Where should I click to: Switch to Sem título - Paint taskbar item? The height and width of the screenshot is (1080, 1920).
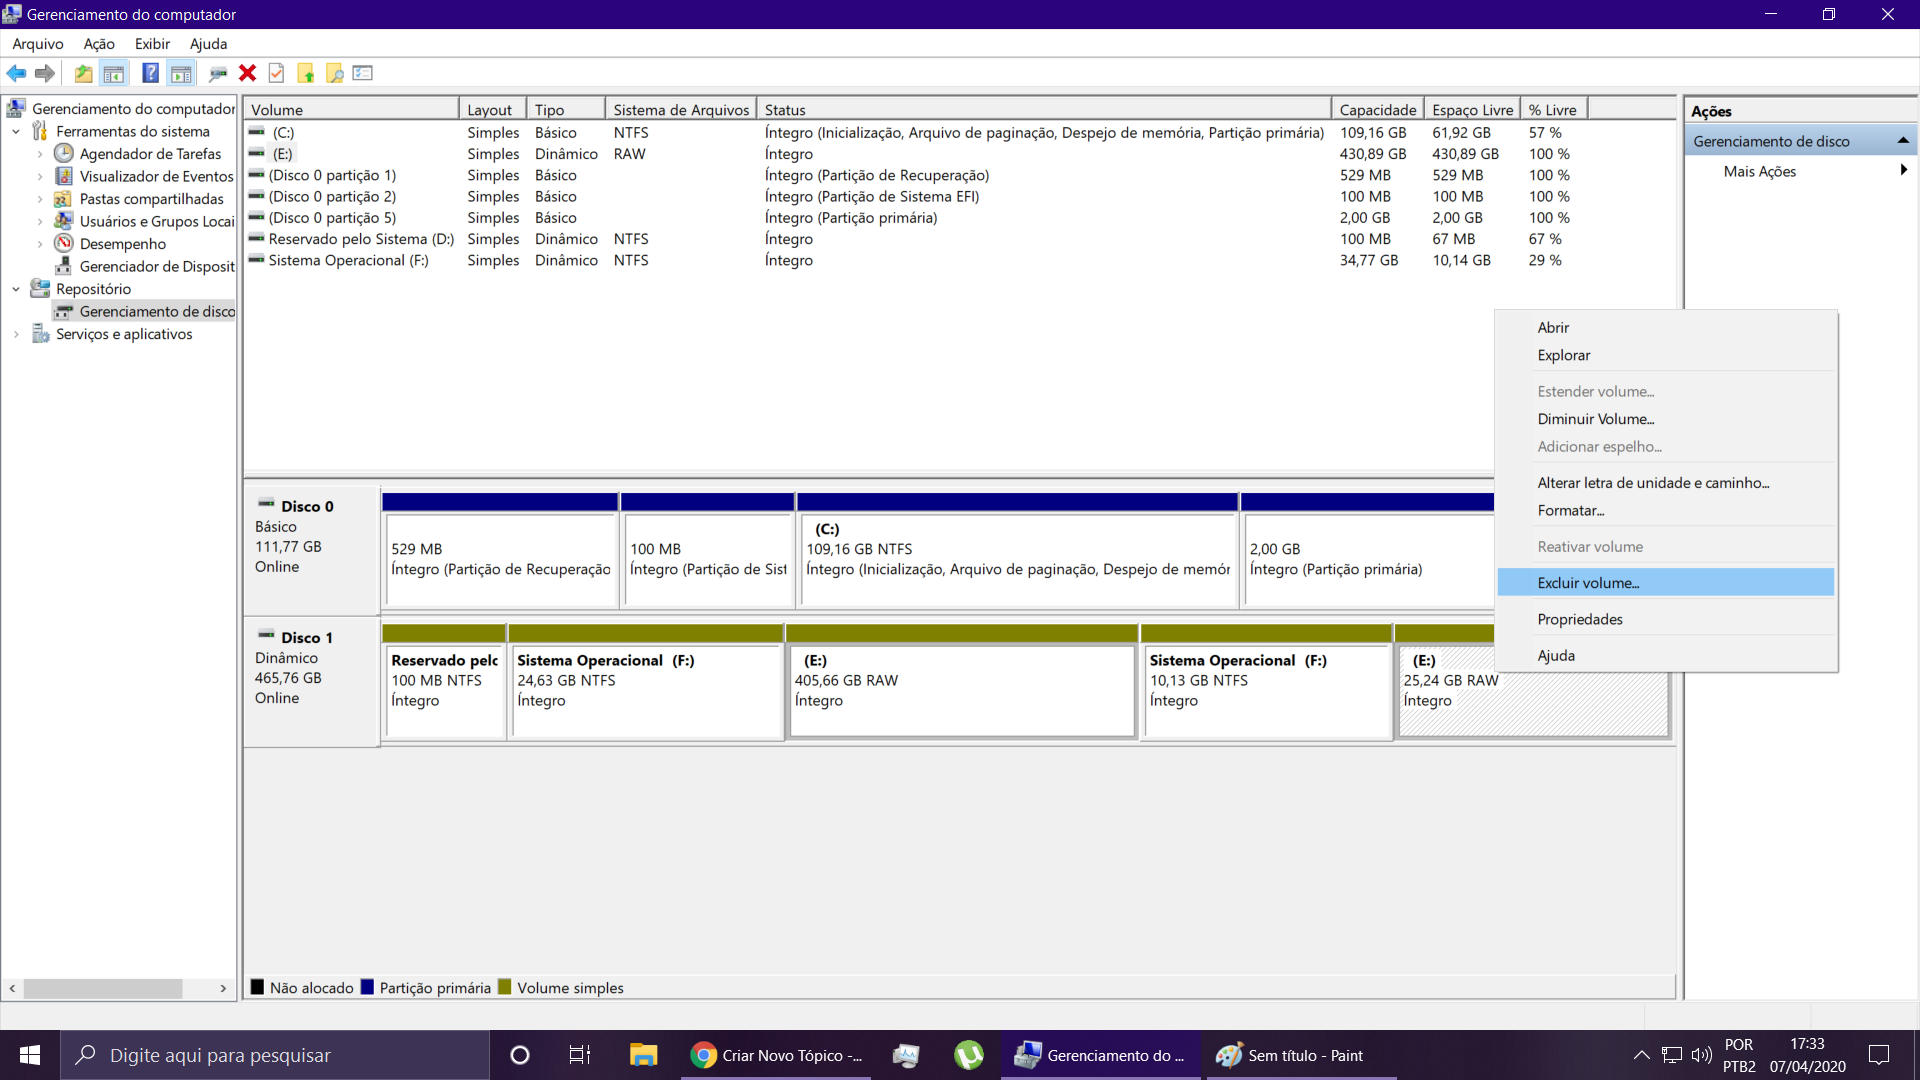tap(1301, 1055)
